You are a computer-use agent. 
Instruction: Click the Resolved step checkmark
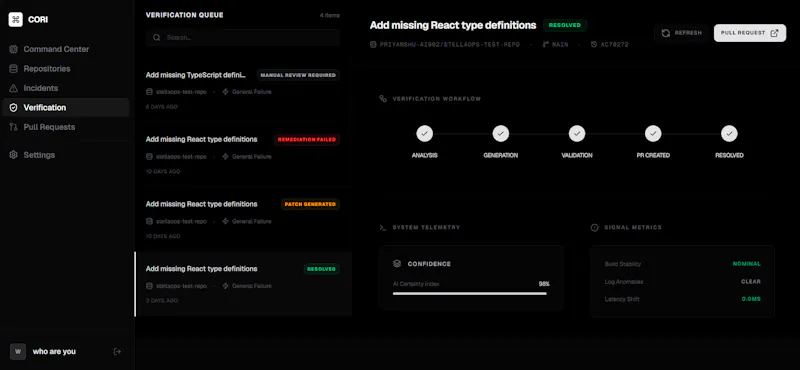pos(729,134)
